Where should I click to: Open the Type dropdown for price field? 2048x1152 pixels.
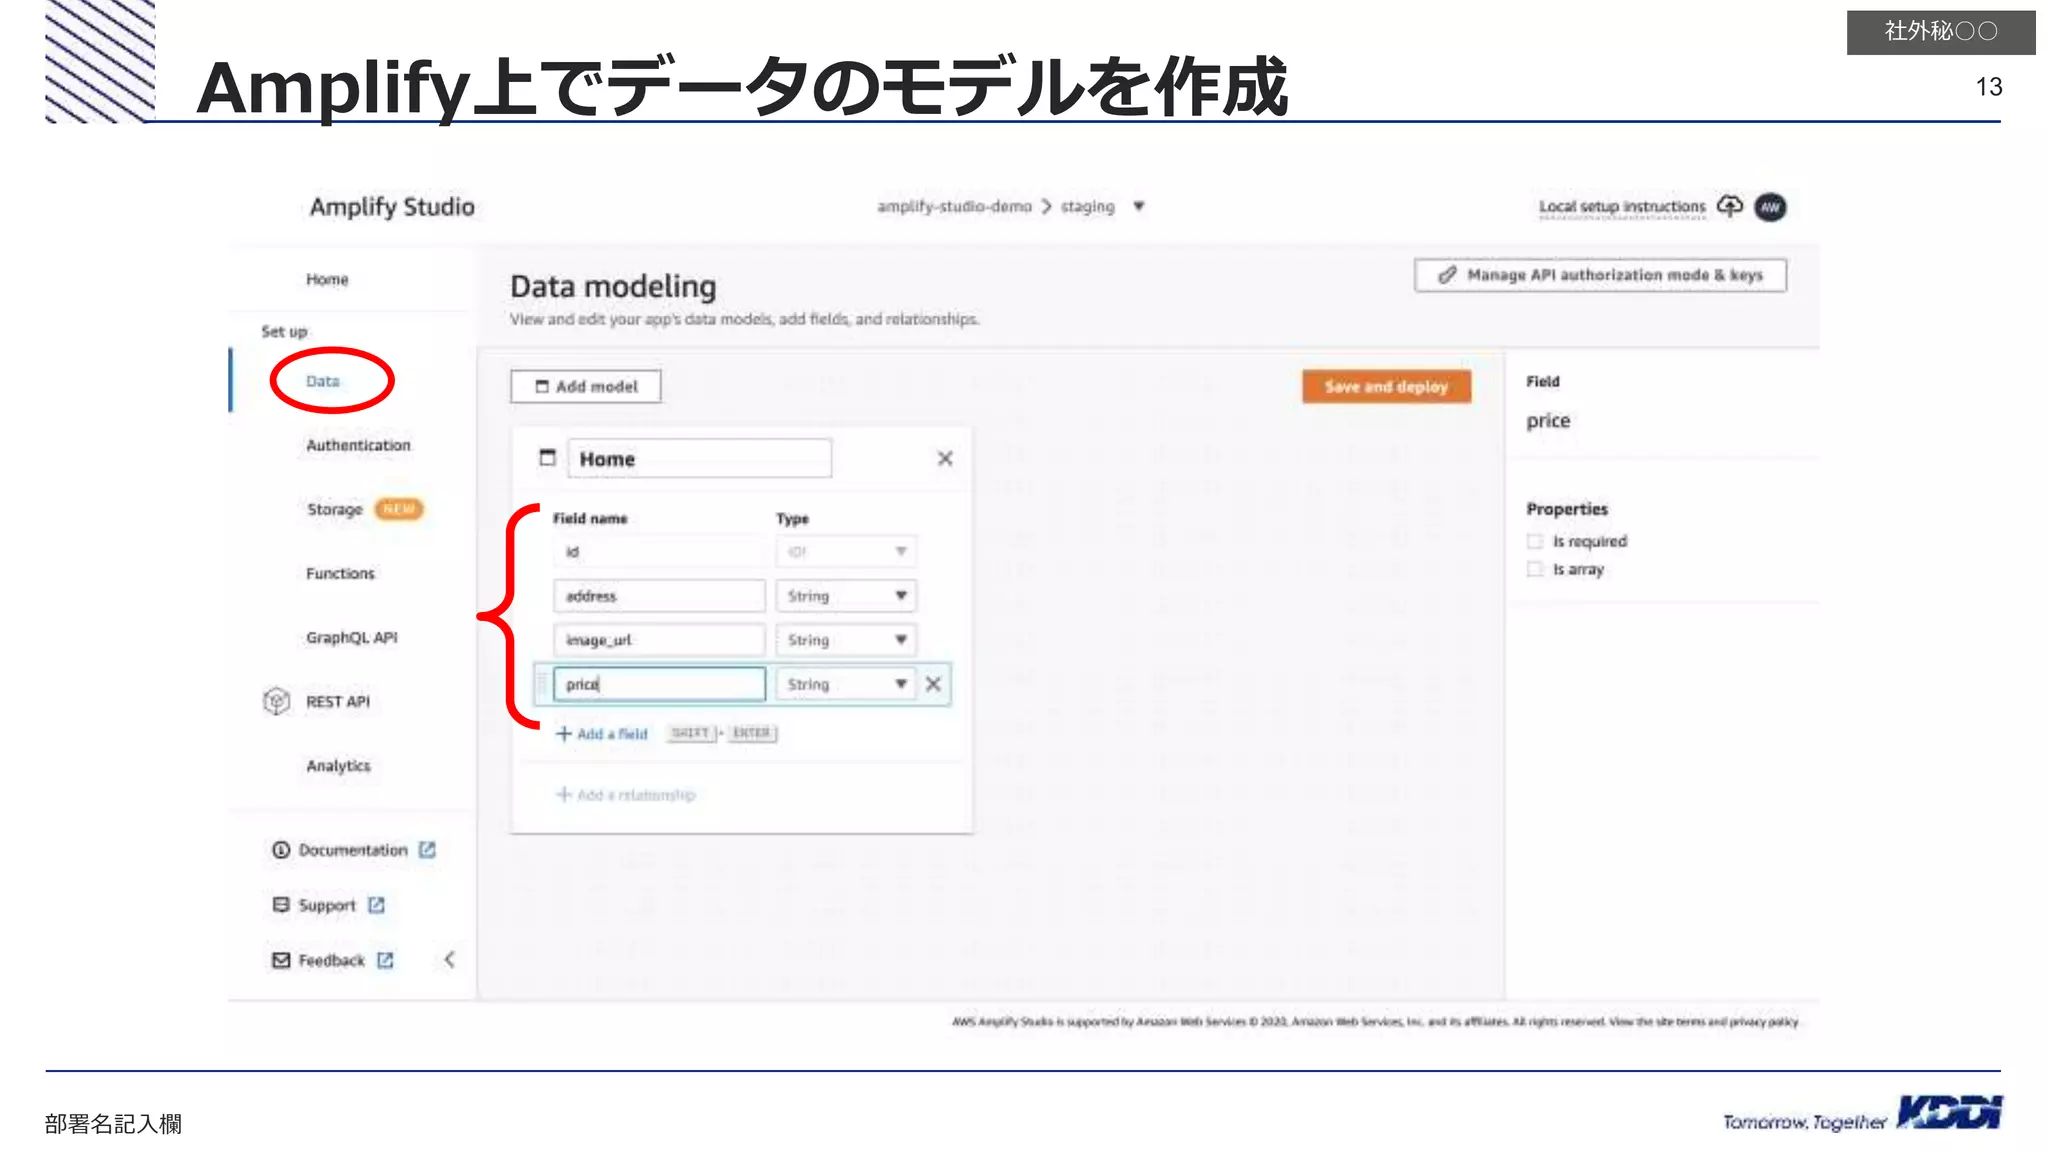click(x=846, y=684)
